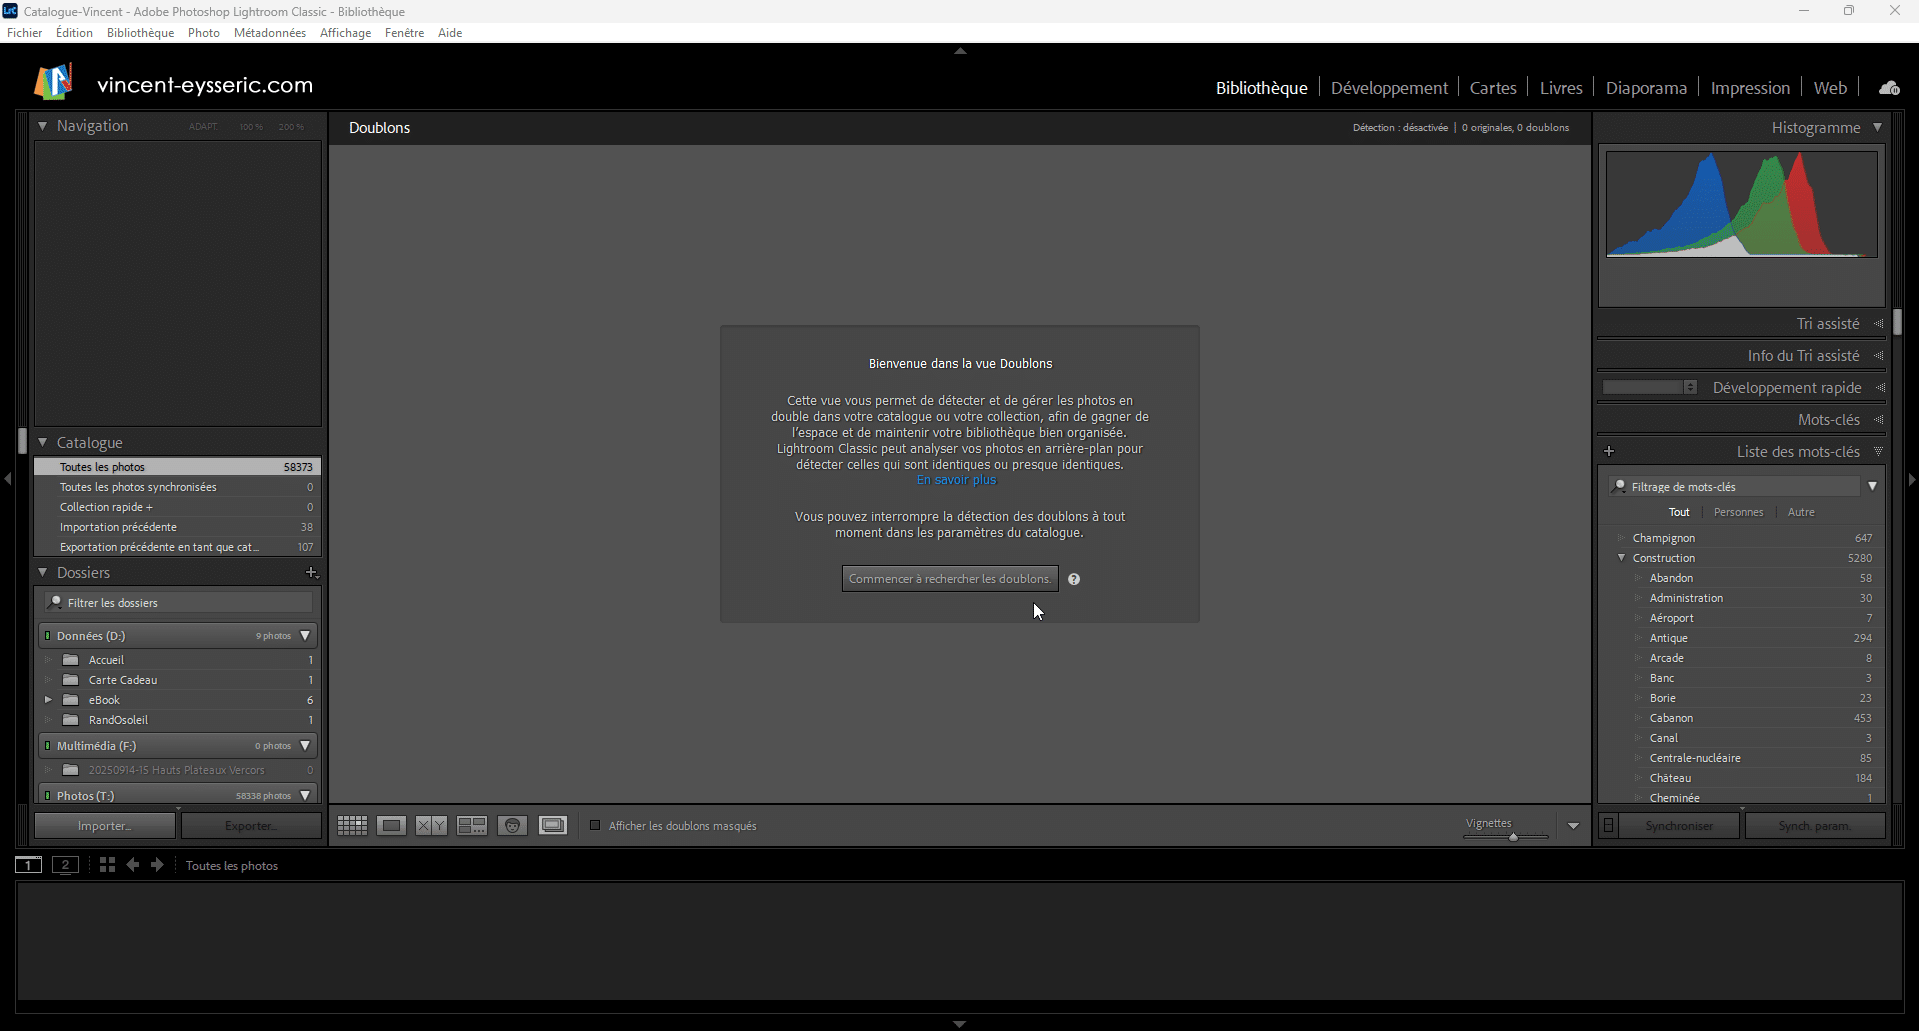Go back with left arrow
The image size is (1919, 1031).
pyautogui.click(x=133, y=865)
